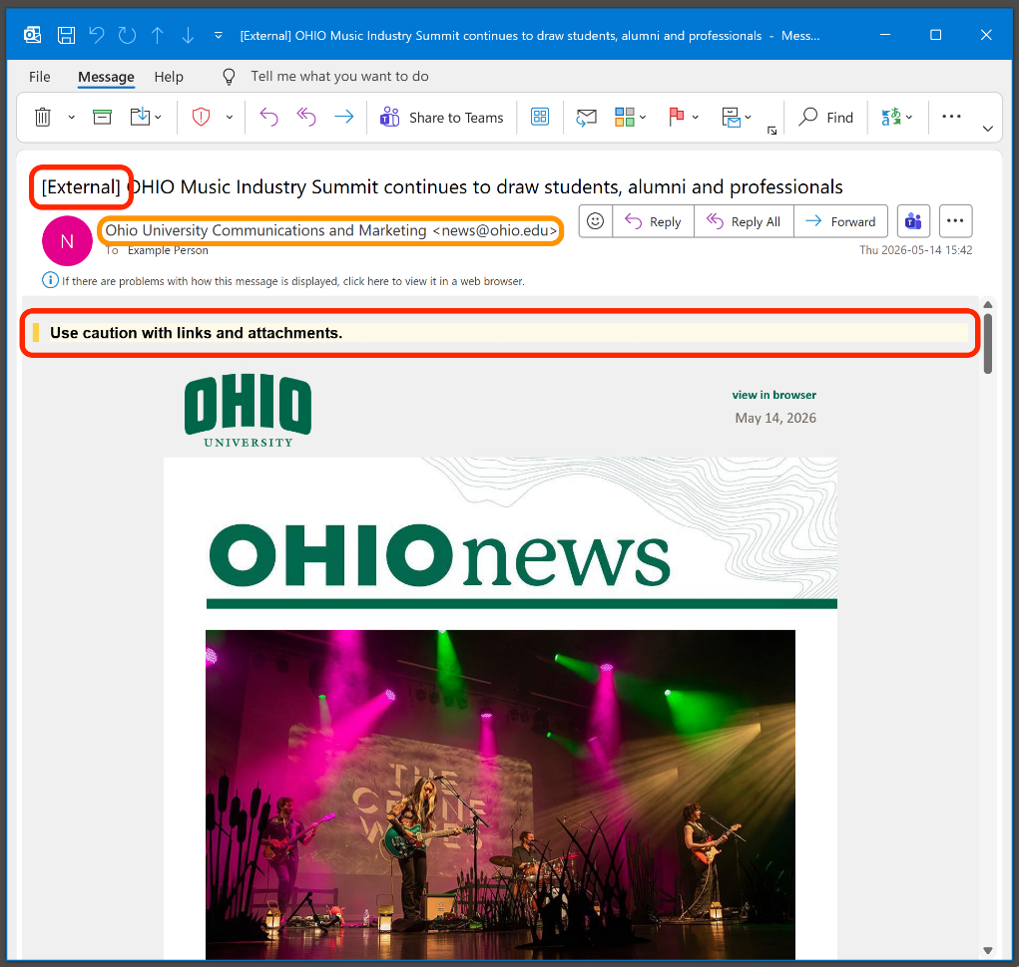The height and width of the screenshot is (967, 1019).
Task: Click the vertical scrollbar thumb
Action: pos(988,344)
